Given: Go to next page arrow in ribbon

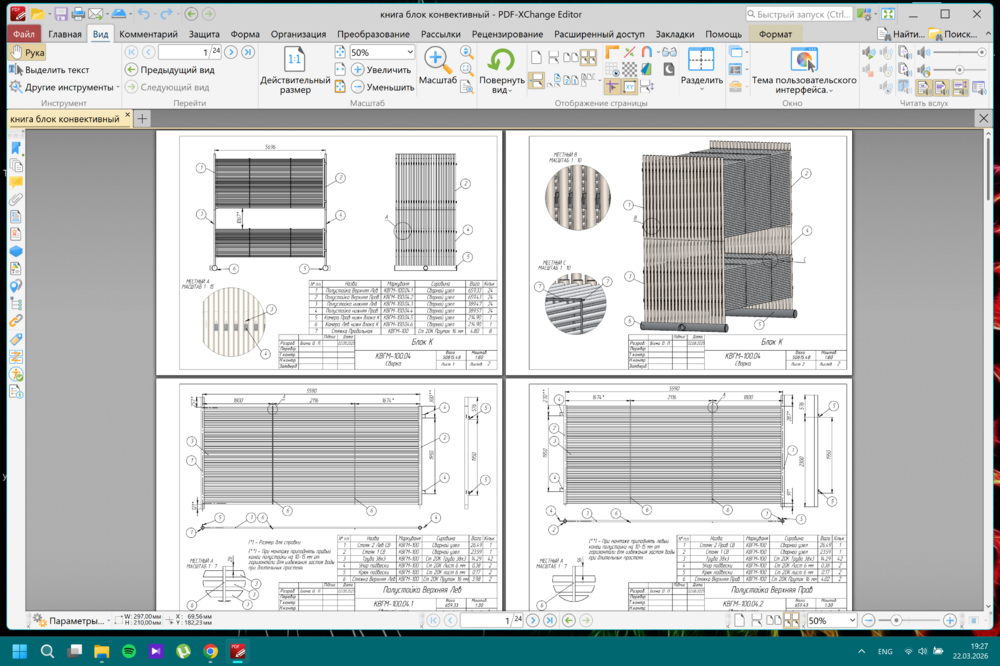Looking at the screenshot, I should tap(231, 52).
